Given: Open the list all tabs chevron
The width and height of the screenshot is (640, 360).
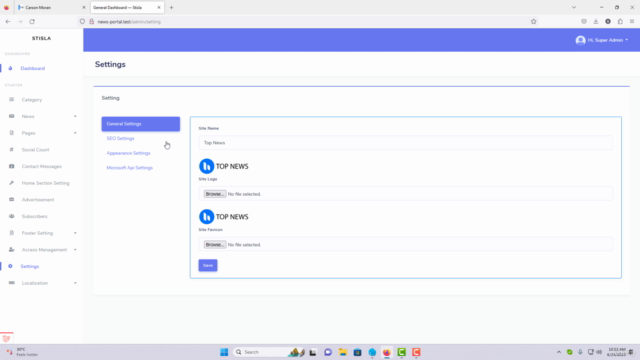Looking at the screenshot, I should [574, 7].
